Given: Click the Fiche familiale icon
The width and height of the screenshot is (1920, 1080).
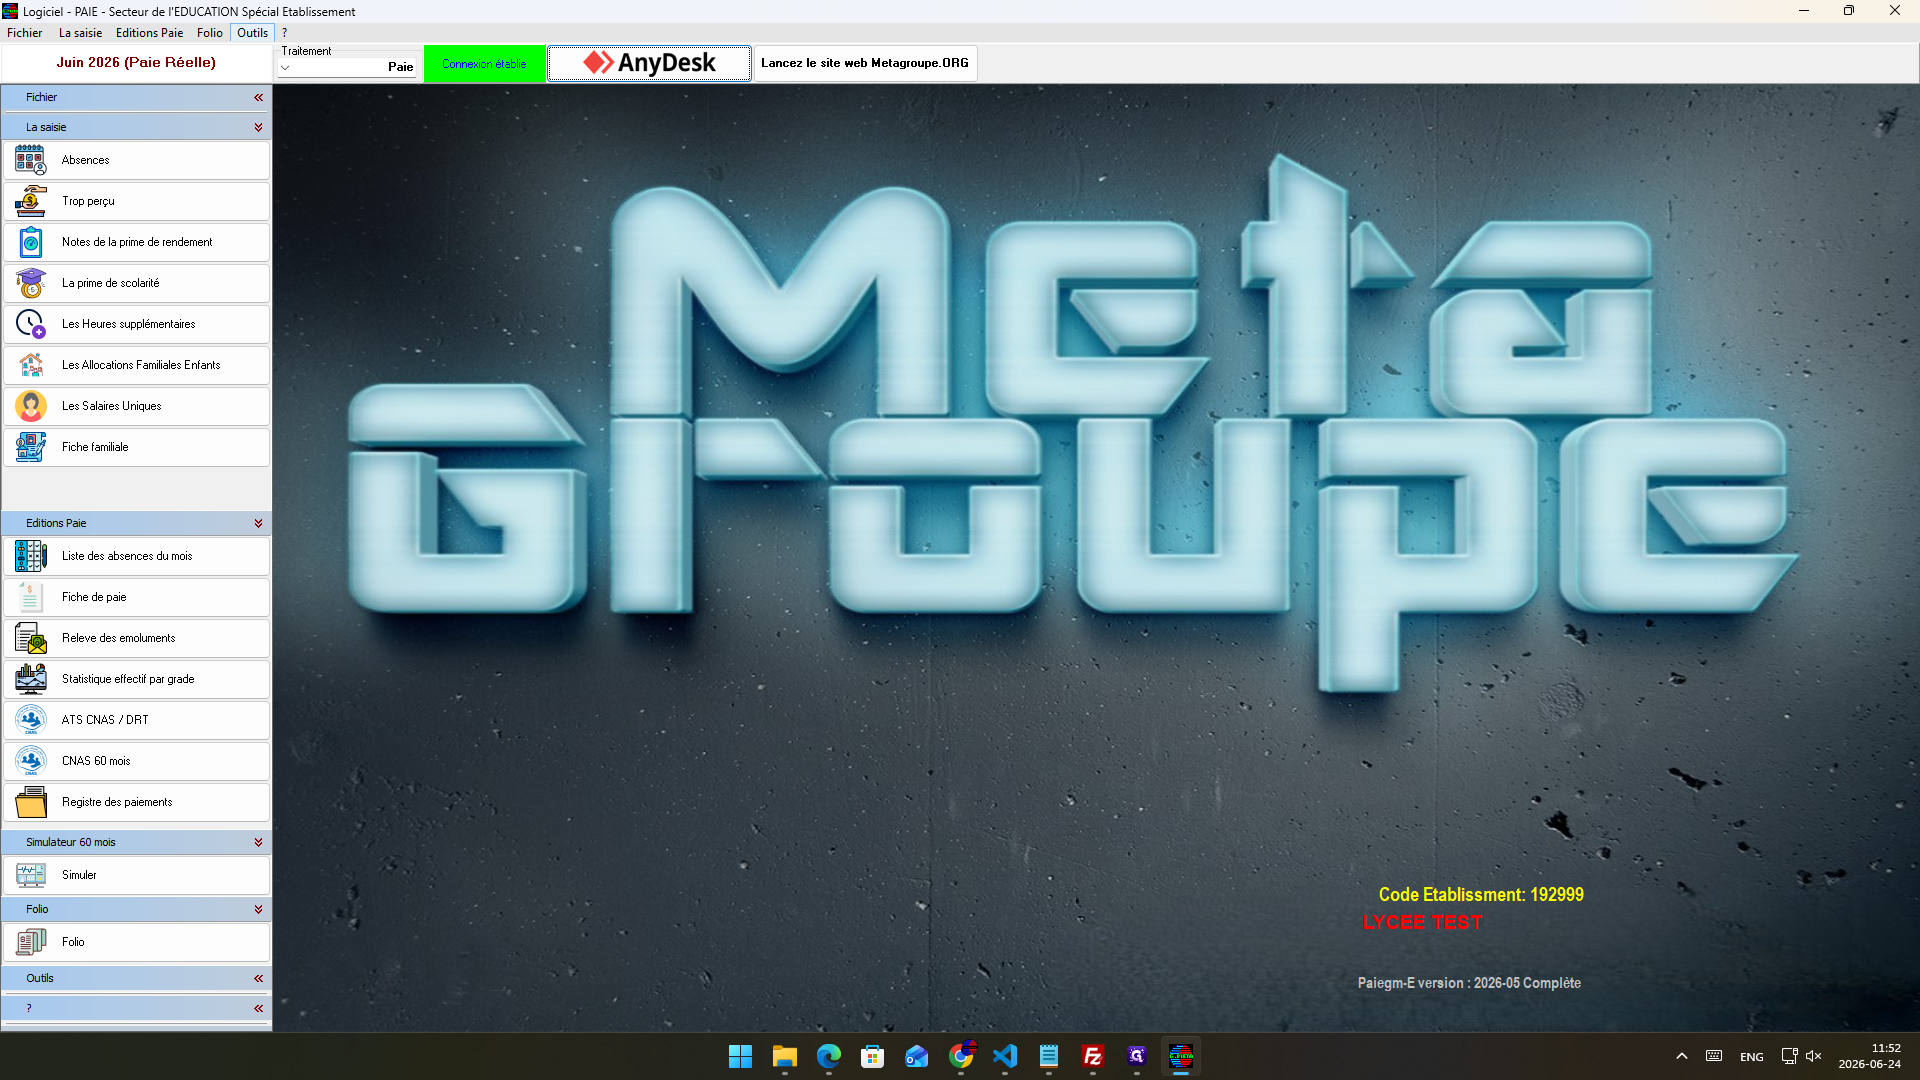Looking at the screenshot, I should tap(31, 447).
